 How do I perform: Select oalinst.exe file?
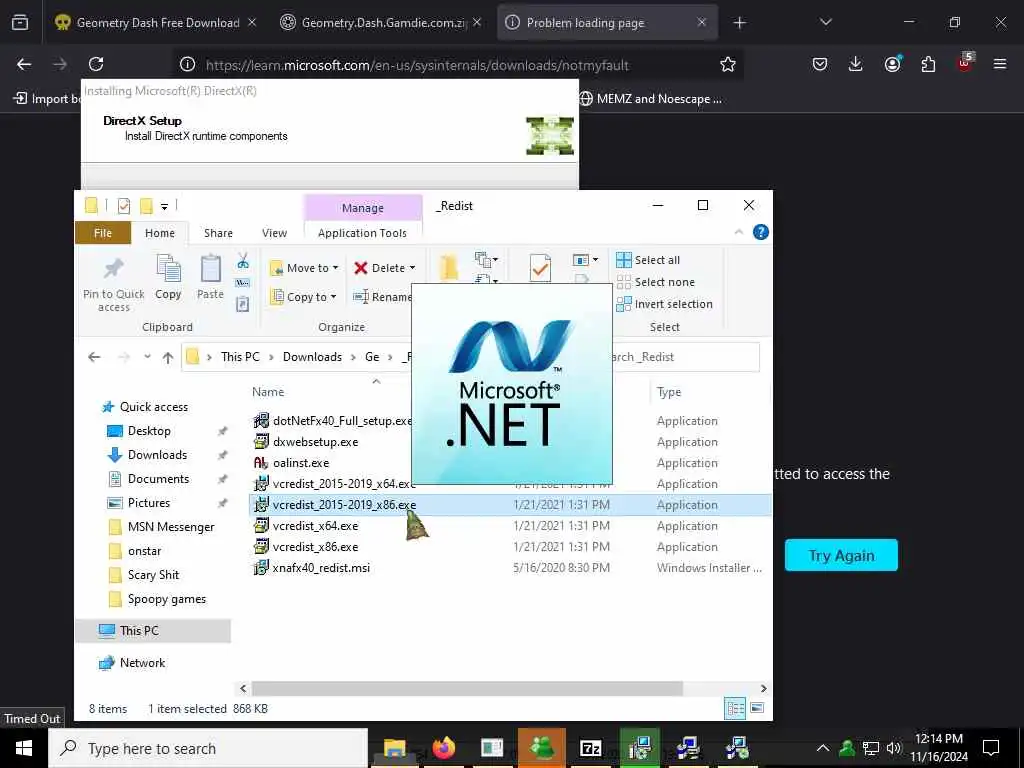click(301, 462)
